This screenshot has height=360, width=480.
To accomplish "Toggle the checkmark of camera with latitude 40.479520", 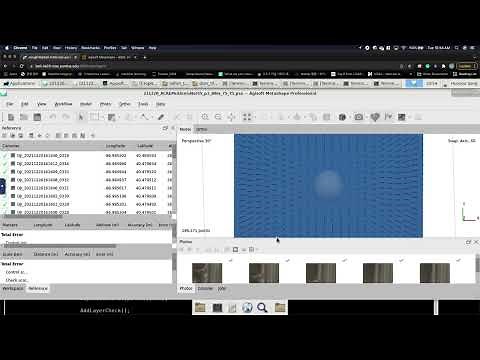I will click(5, 172).
